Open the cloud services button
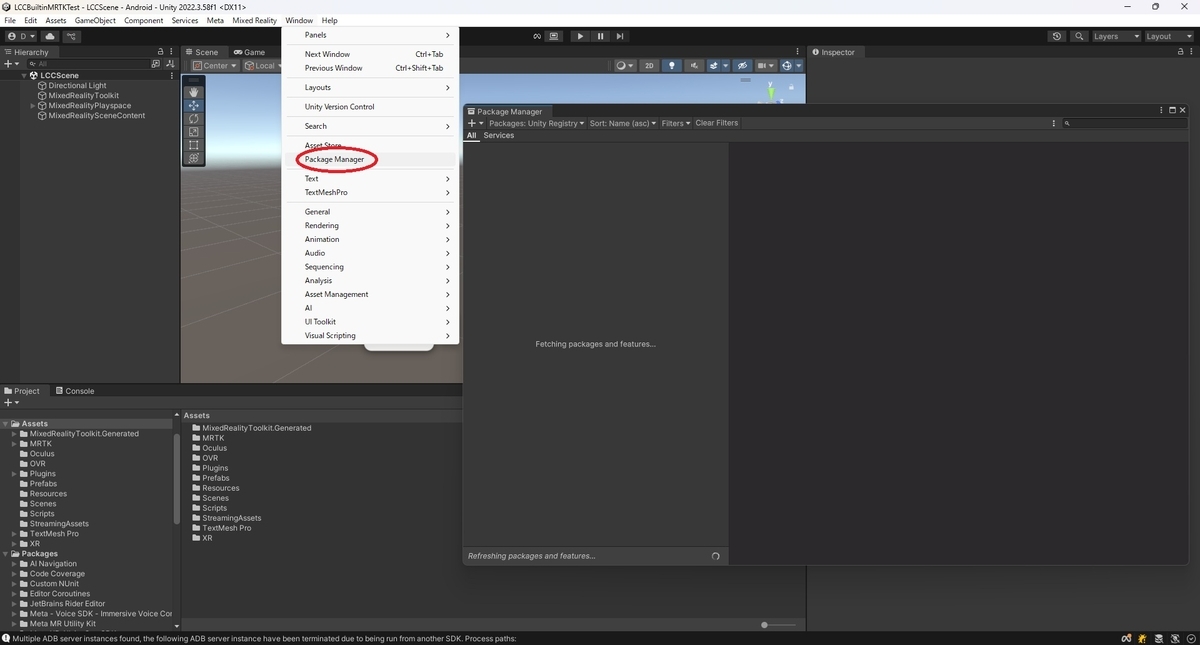Screen dimensions: 1200x645 50,36
